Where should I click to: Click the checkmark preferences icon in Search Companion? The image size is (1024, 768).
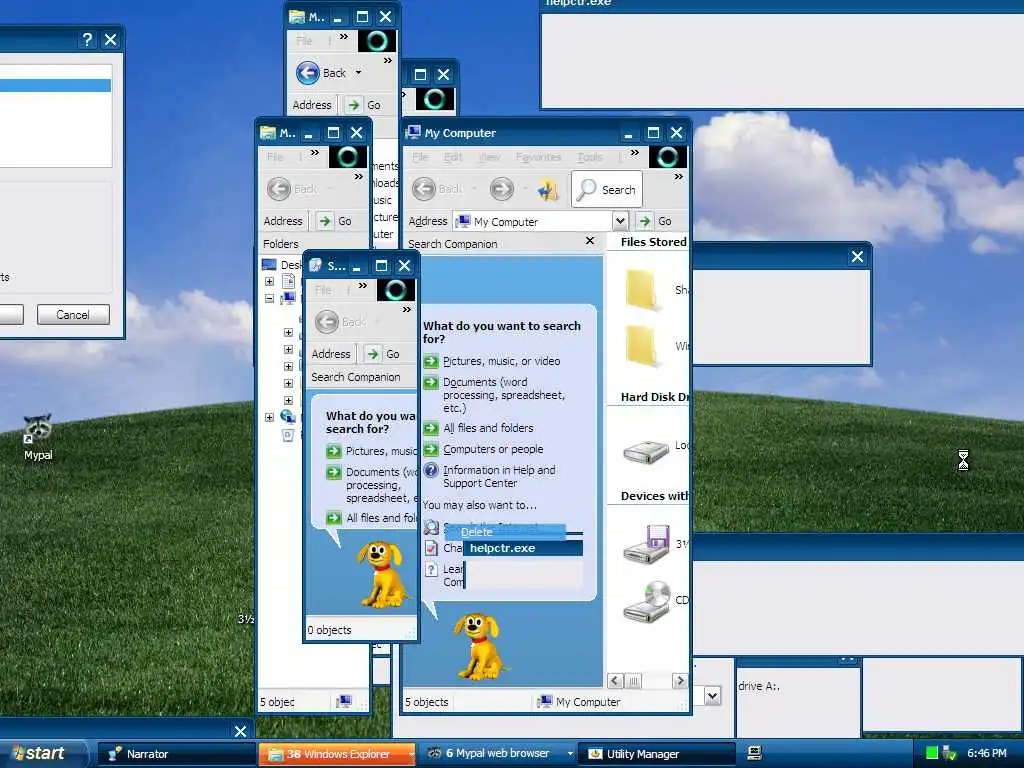[x=431, y=548]
